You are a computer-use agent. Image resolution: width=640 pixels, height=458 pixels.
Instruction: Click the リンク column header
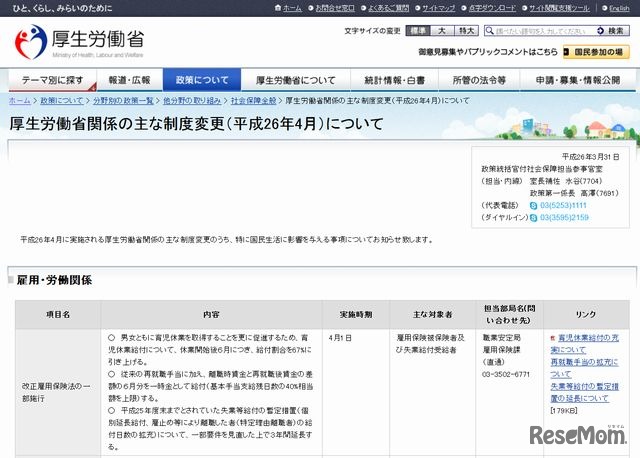[586, 314]
